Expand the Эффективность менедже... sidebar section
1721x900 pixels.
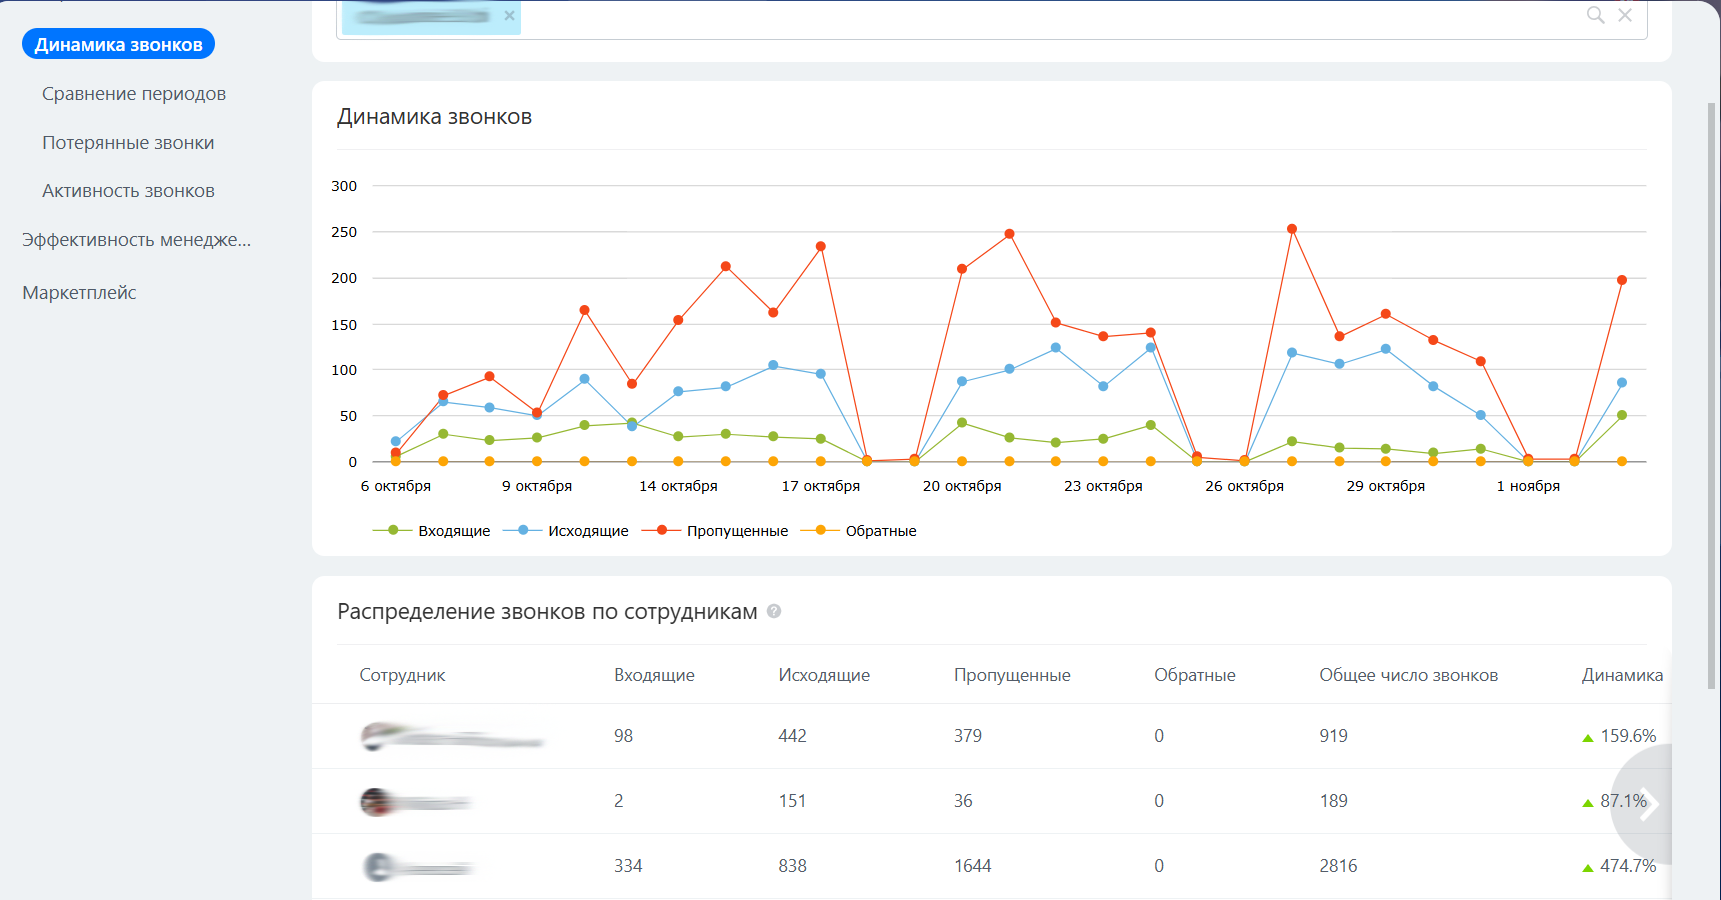(x=136, y=240)
